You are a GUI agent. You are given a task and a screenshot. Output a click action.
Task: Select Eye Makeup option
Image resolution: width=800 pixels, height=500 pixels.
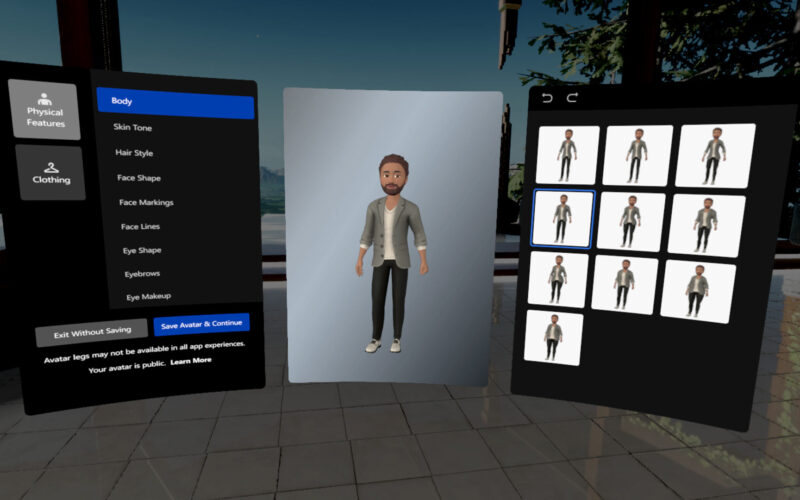[148, 296]
